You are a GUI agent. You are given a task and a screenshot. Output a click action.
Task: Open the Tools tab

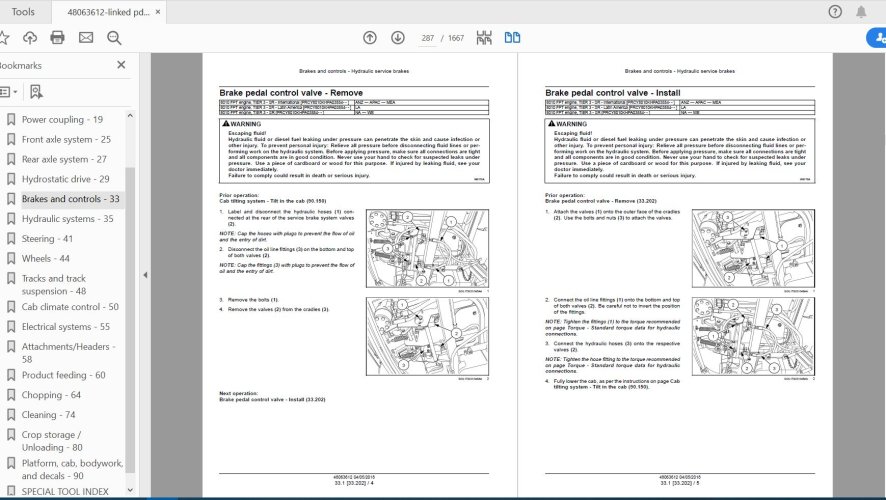click(x=23, y=12)
